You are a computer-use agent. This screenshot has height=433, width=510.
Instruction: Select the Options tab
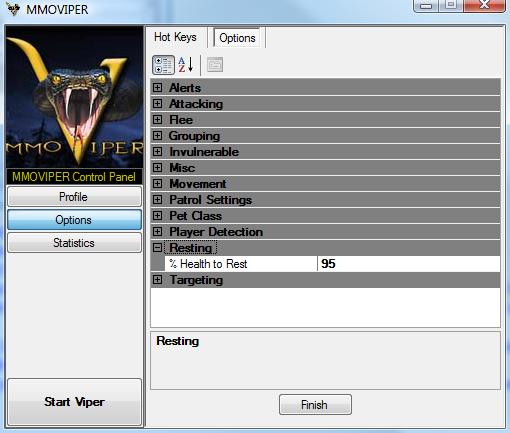pyautogui.click(x=237, y=38)
